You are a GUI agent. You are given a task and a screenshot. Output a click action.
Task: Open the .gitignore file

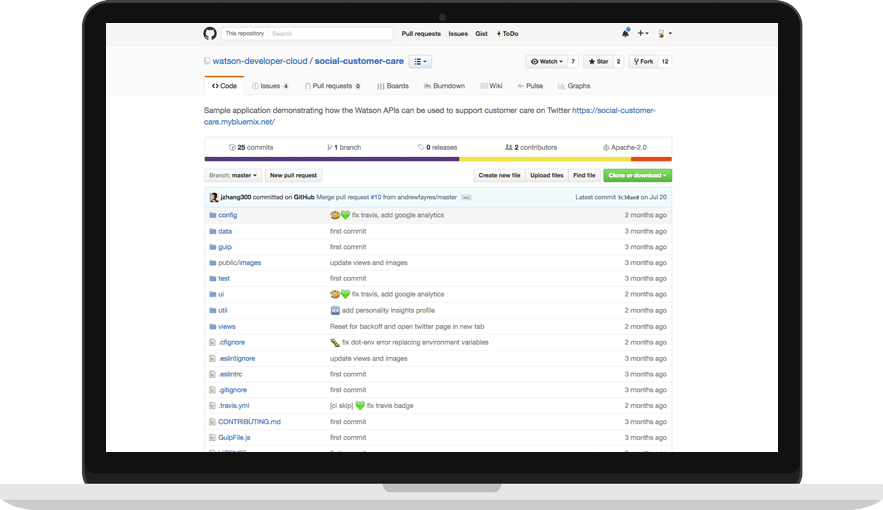pos(233,390)
